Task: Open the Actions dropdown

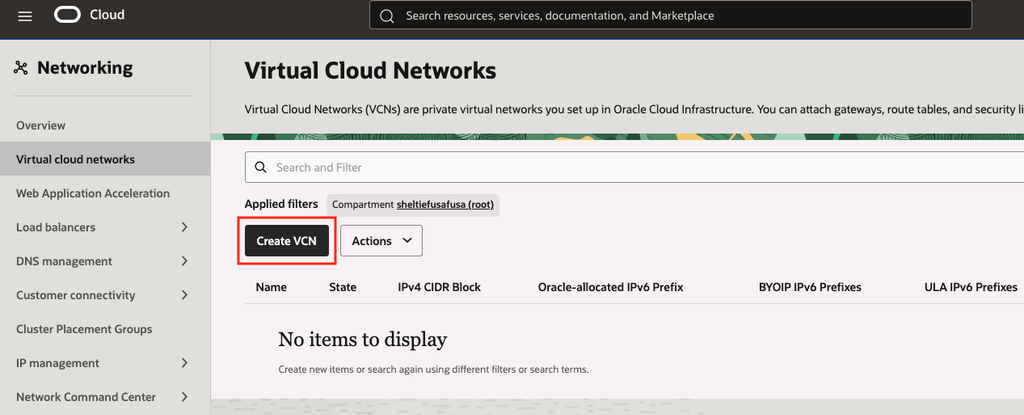Action: 381,241
